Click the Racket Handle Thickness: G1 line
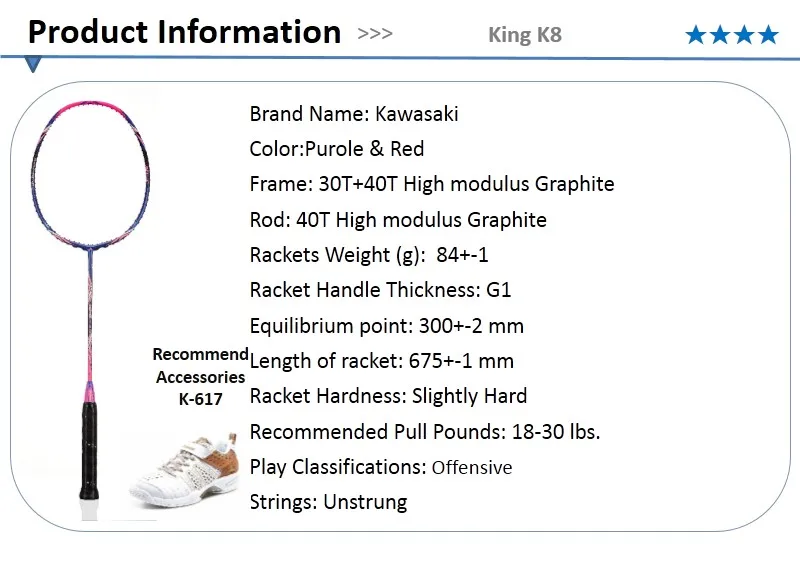 tap(380, 290)
